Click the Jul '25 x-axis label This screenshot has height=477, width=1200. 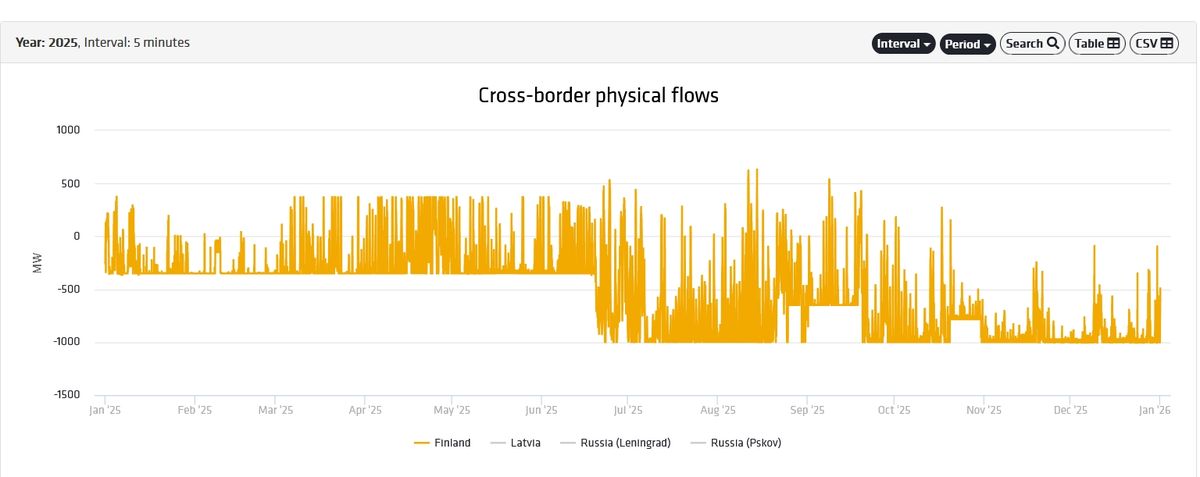click(x=628, y=410)
